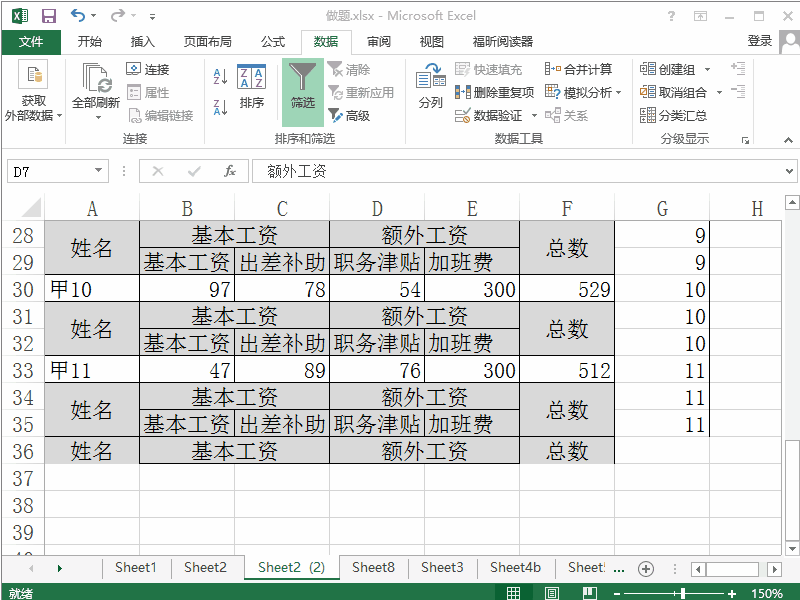This screenshot has height=600, width=800.
Task: Switch to the 公式 ribbon tab
Action: tap(272, 42)
